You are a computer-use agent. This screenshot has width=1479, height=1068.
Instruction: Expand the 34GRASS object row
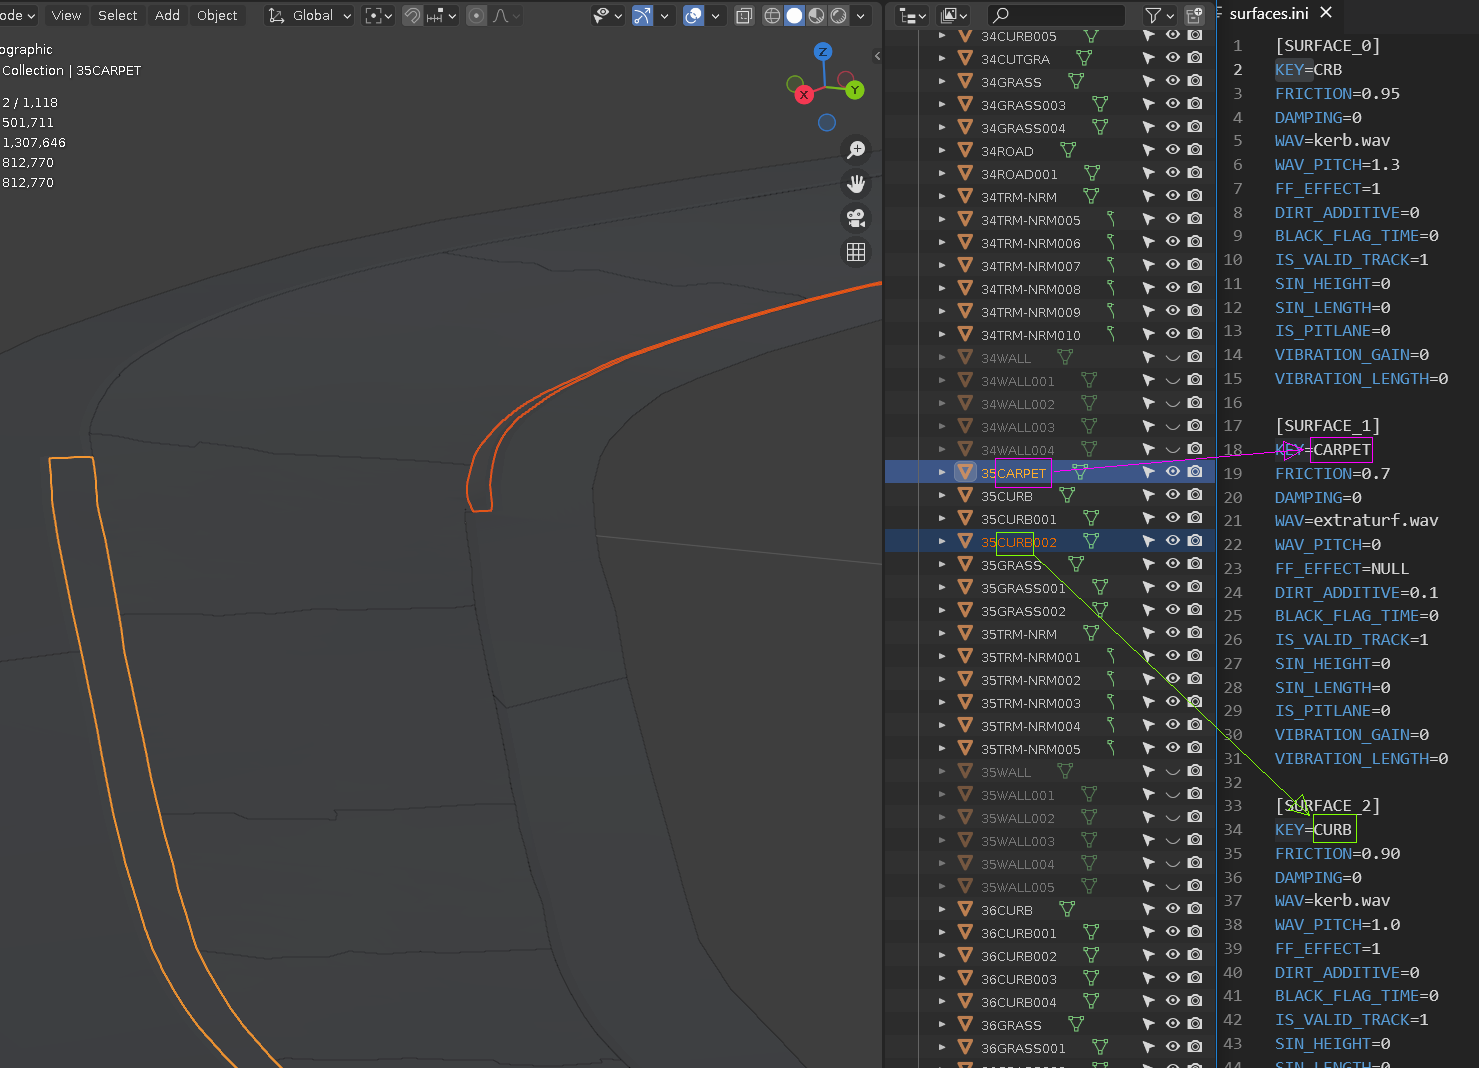[942, 82]
